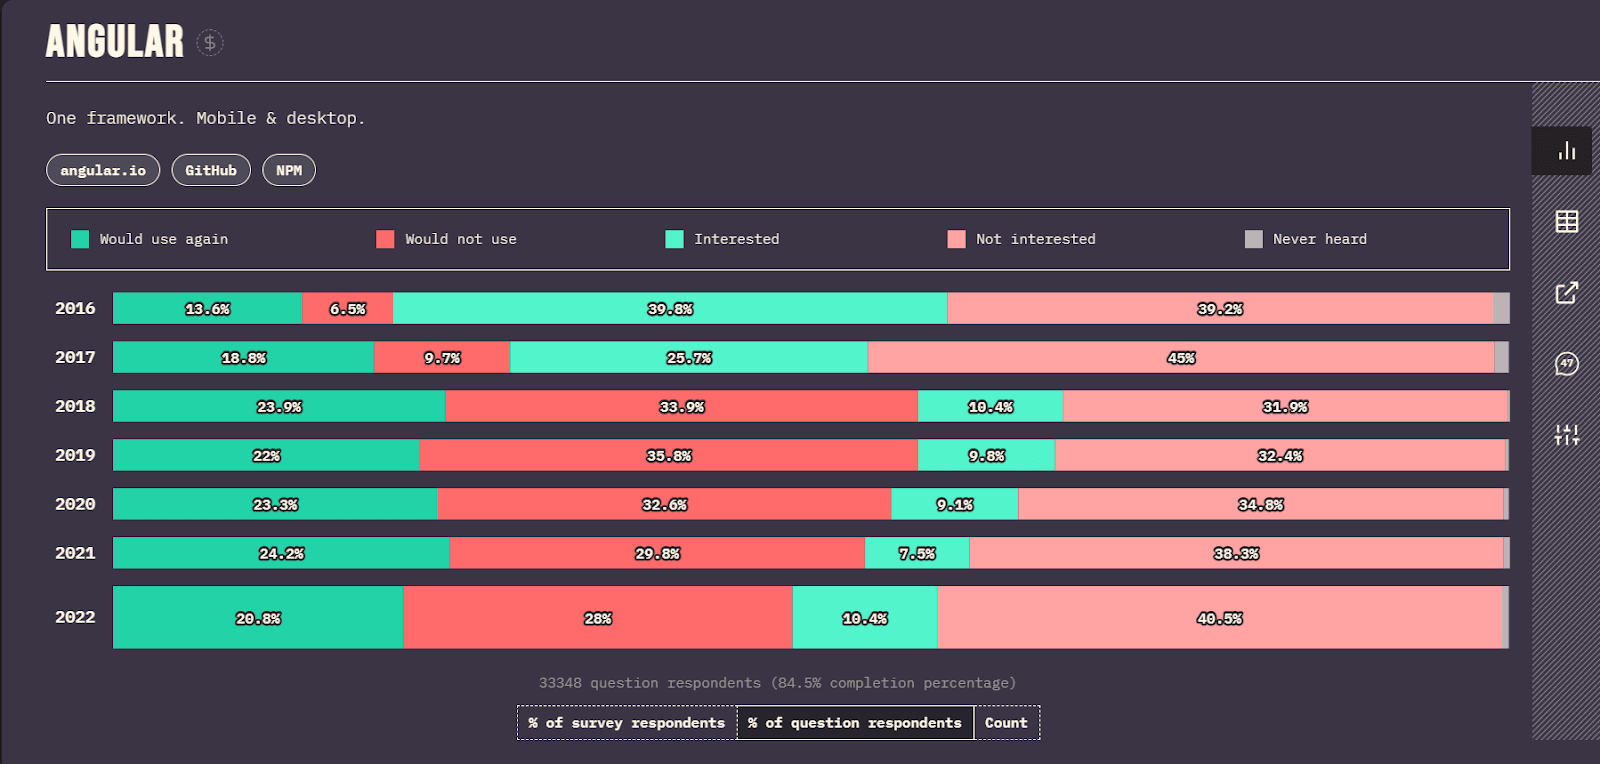The height and width of the screenshot is (764, 1600).
Task: Select '% of survey respondents' option
Action: [x=627, y=723]
